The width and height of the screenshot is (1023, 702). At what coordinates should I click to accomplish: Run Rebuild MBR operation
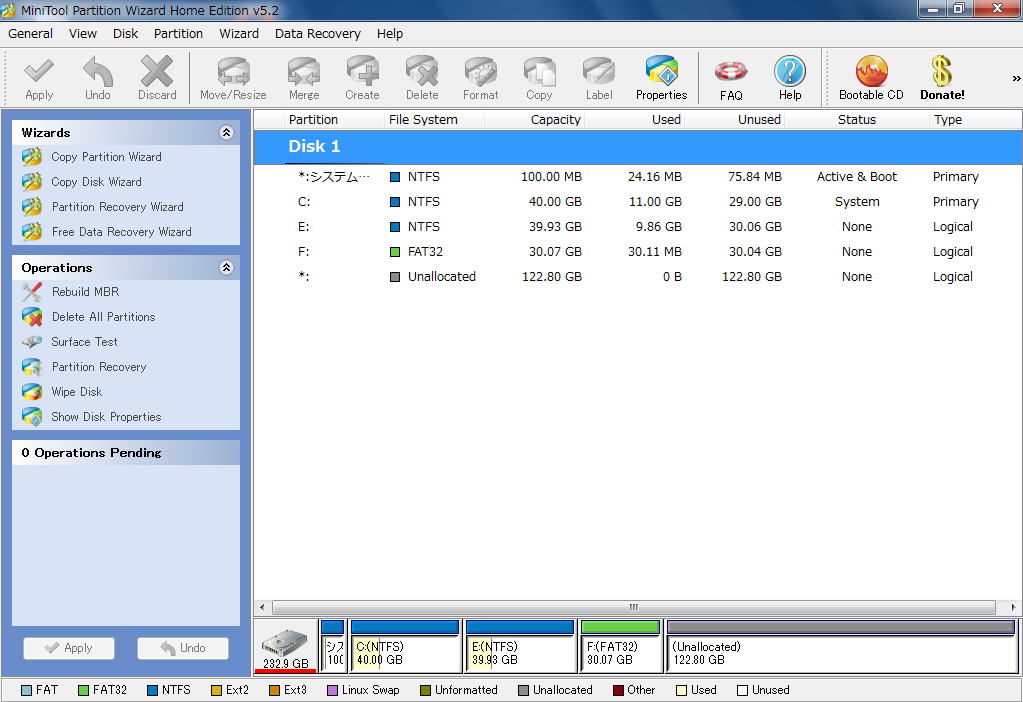pyautogui.click(x=85, y=292)
